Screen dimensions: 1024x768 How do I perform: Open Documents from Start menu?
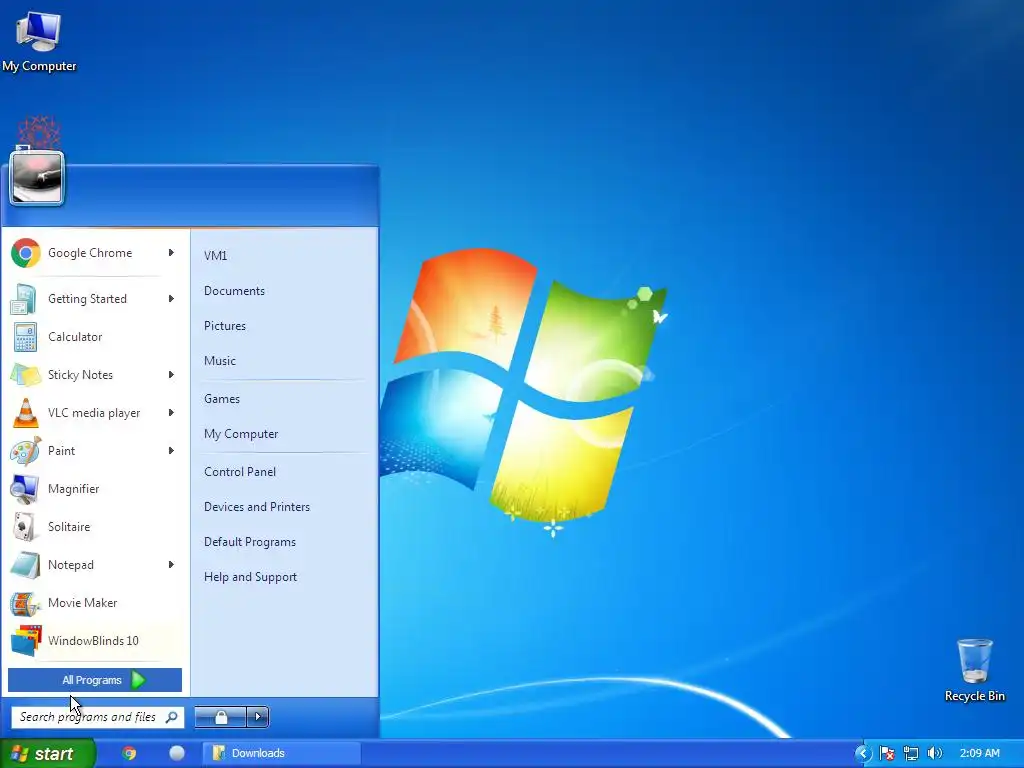234,291
